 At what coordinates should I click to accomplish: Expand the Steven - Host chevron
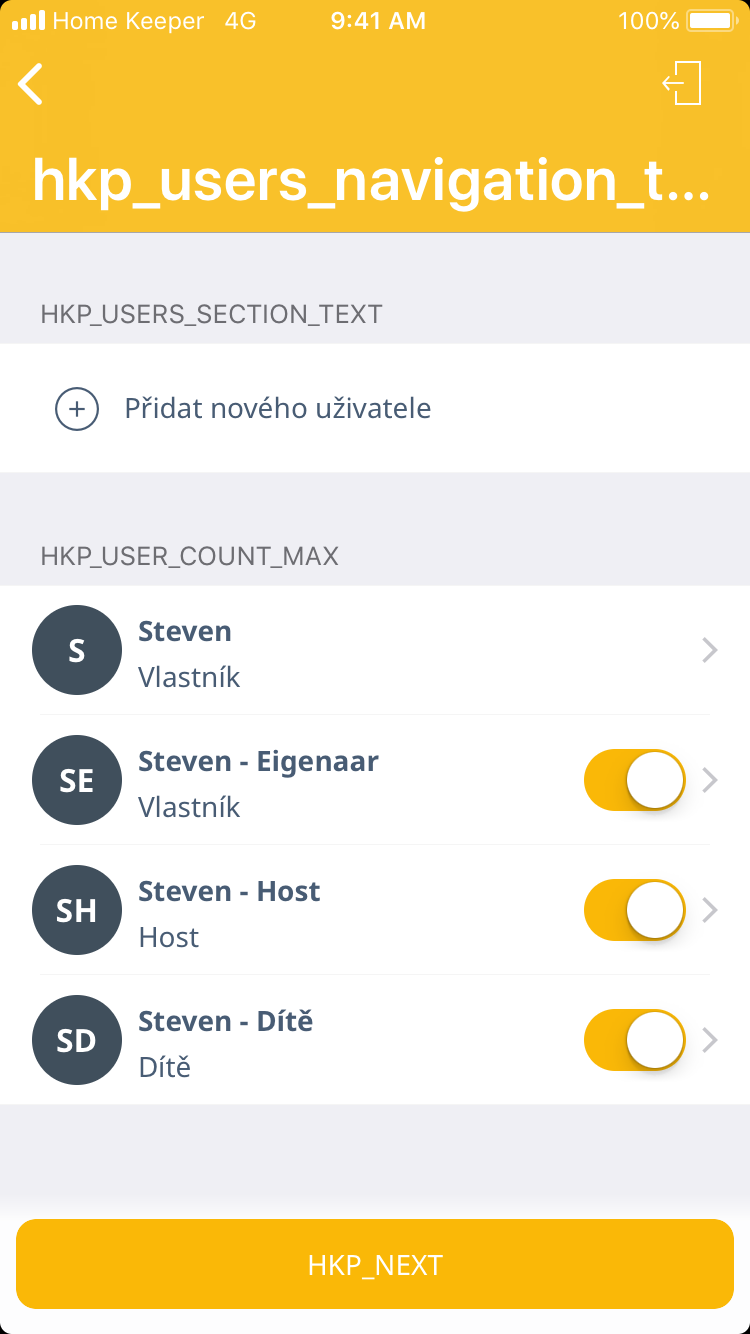(710, 910)
